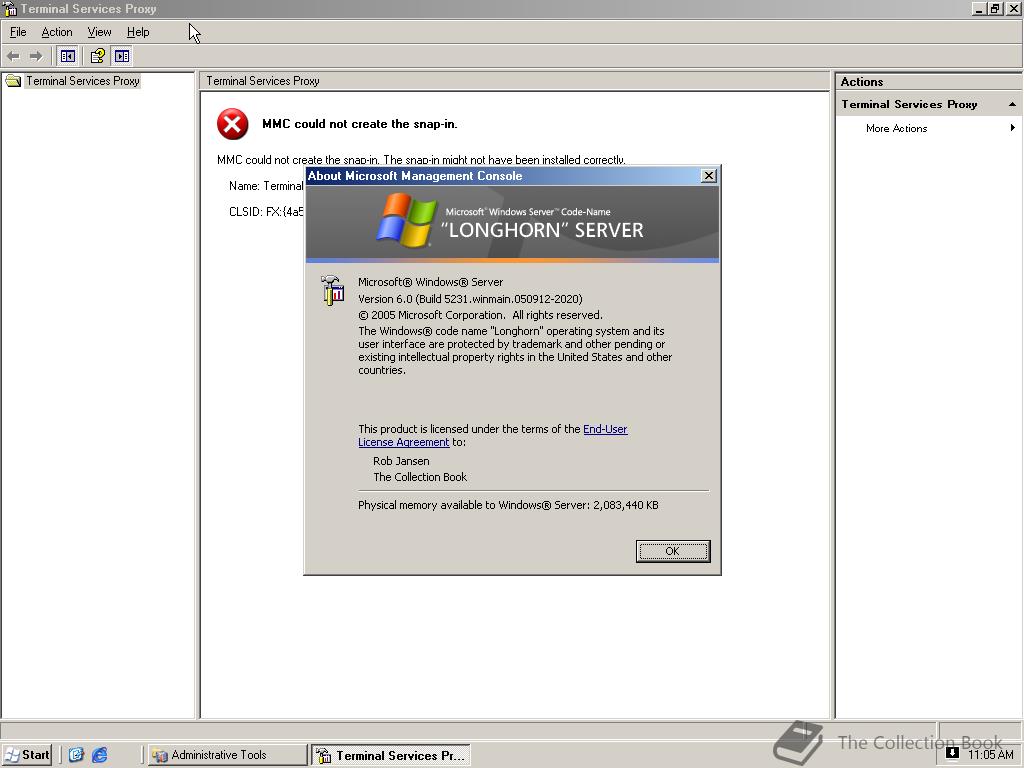Click the Terminal Services Proxy results pane header
The width and height of the screenshot is (1024, 768).
coord(515,81)
